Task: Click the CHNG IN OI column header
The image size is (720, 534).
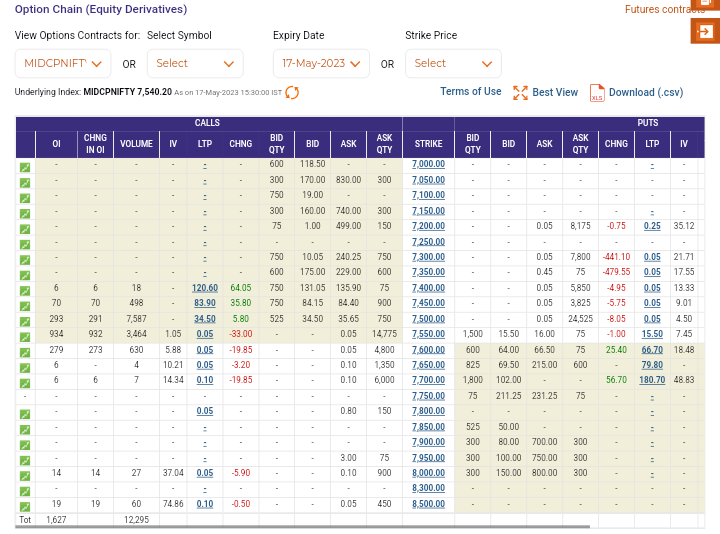Action: click(x=95, y=144)
